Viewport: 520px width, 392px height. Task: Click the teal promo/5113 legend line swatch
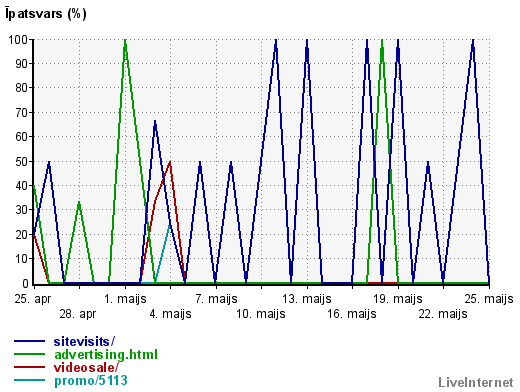point(29,380)
